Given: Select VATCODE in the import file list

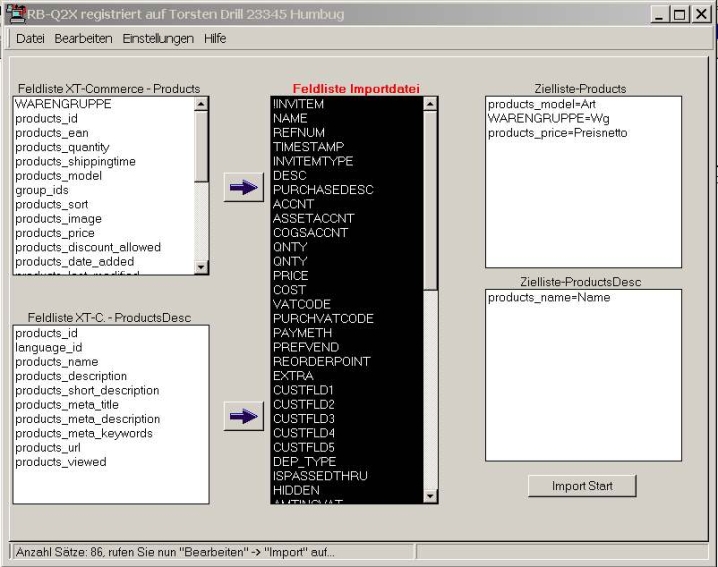Looking at the screenshot, I should pos(301,304).
